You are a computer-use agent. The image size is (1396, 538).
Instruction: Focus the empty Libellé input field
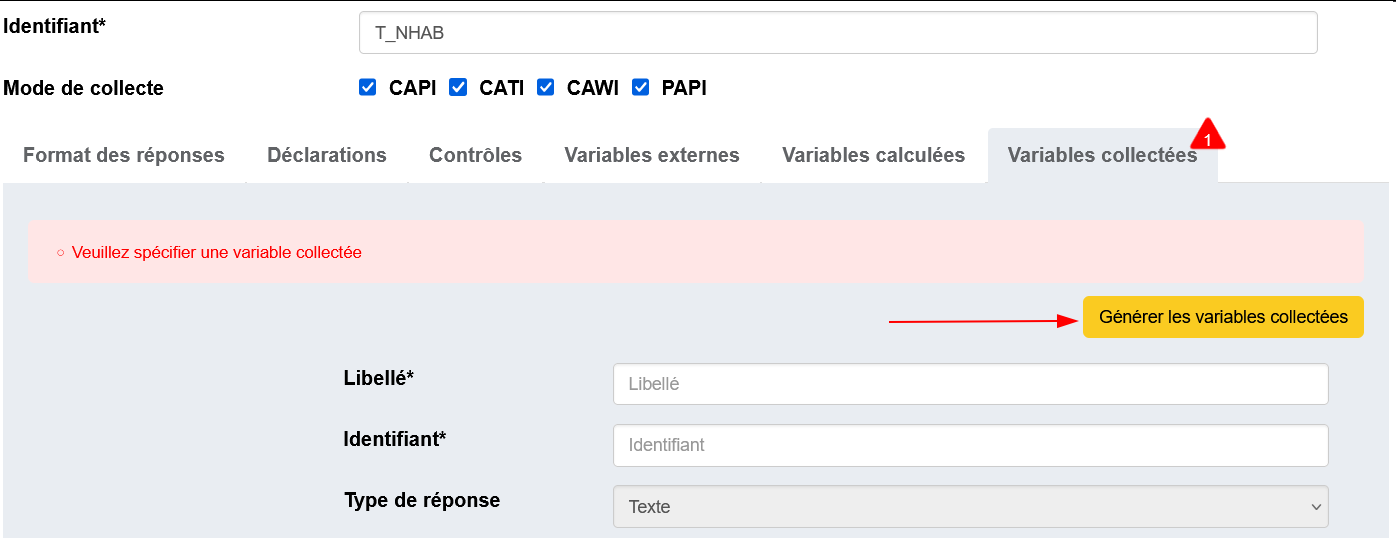point(970,384)
